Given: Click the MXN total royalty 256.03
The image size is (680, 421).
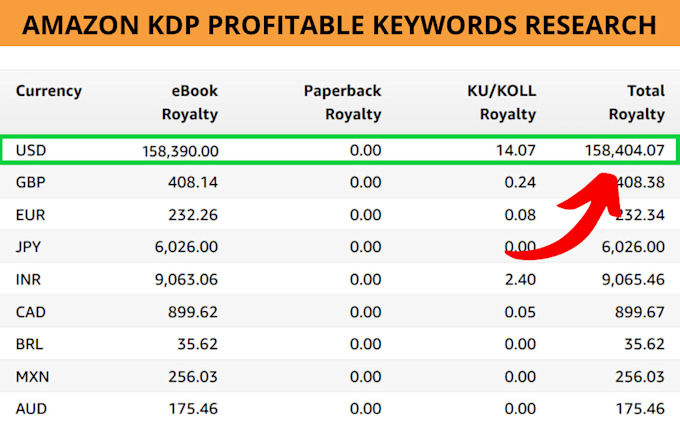Looking at the screenshot, I should click(x=640, y=377).
